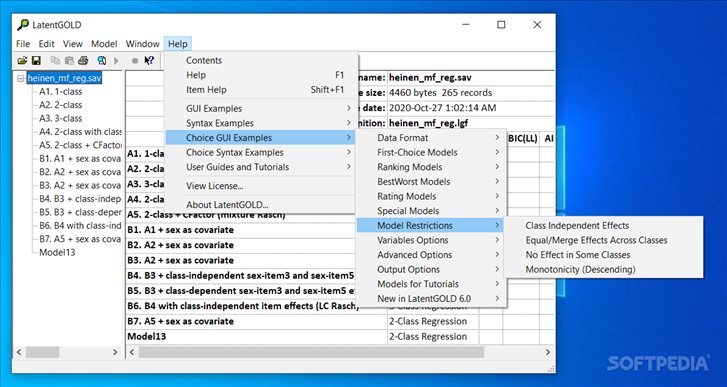Open the Model menu

(104, 44)
